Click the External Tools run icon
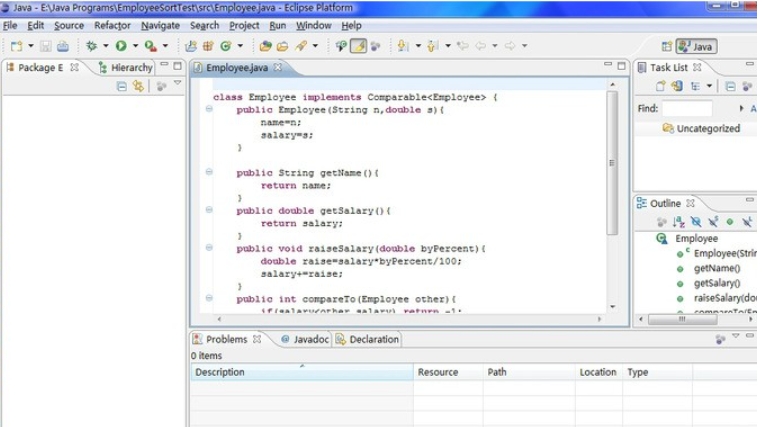The width and height of the screenshot is (762, 427). point(151,46)
